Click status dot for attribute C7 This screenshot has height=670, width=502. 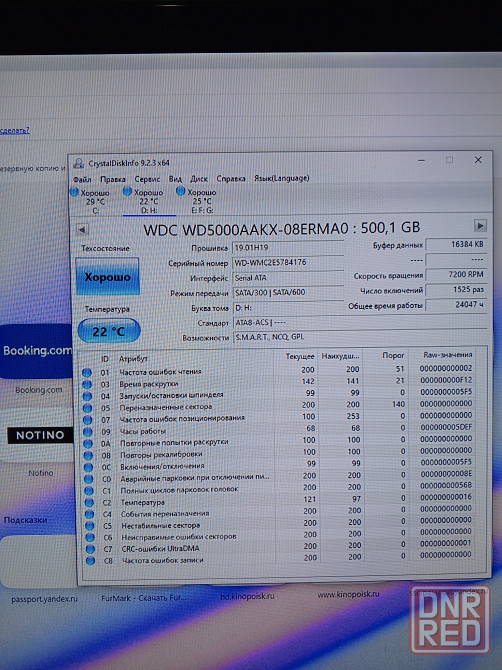click(x=90, y=549)
